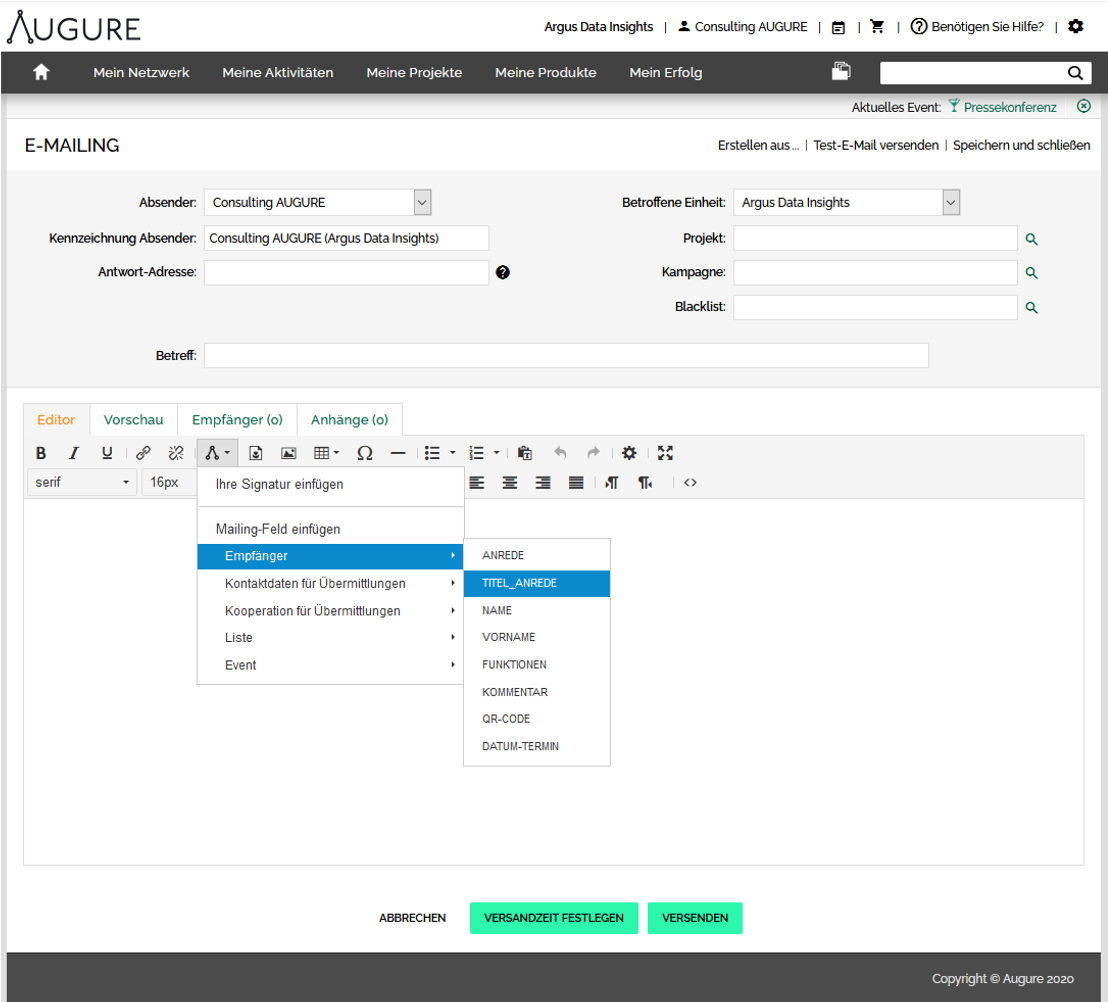The image size is (1108, 1002).
Task: Insert QR-CODE field from submenu
Action: click(x=537, y=719)
